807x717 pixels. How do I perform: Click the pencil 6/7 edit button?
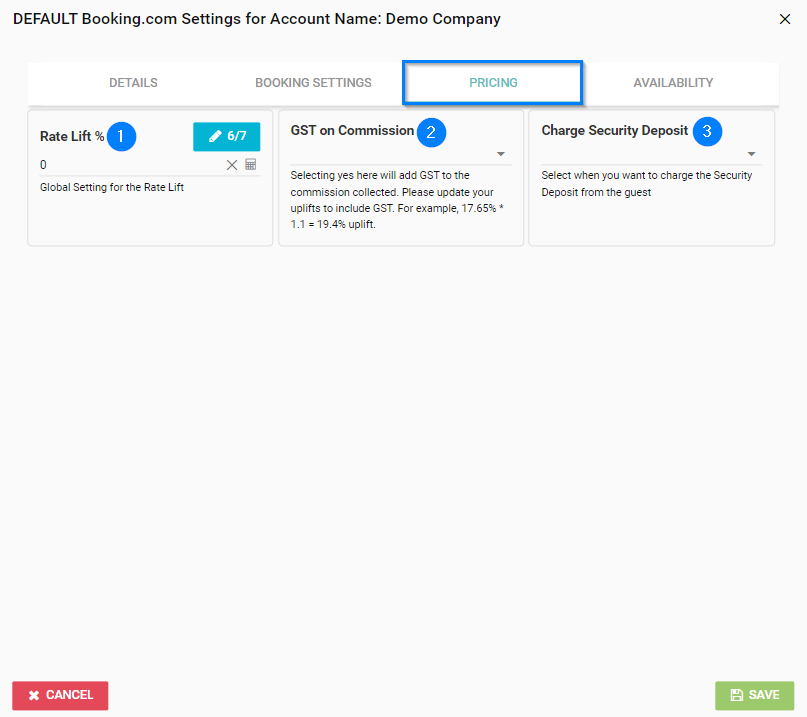click(x=226, y=136)
